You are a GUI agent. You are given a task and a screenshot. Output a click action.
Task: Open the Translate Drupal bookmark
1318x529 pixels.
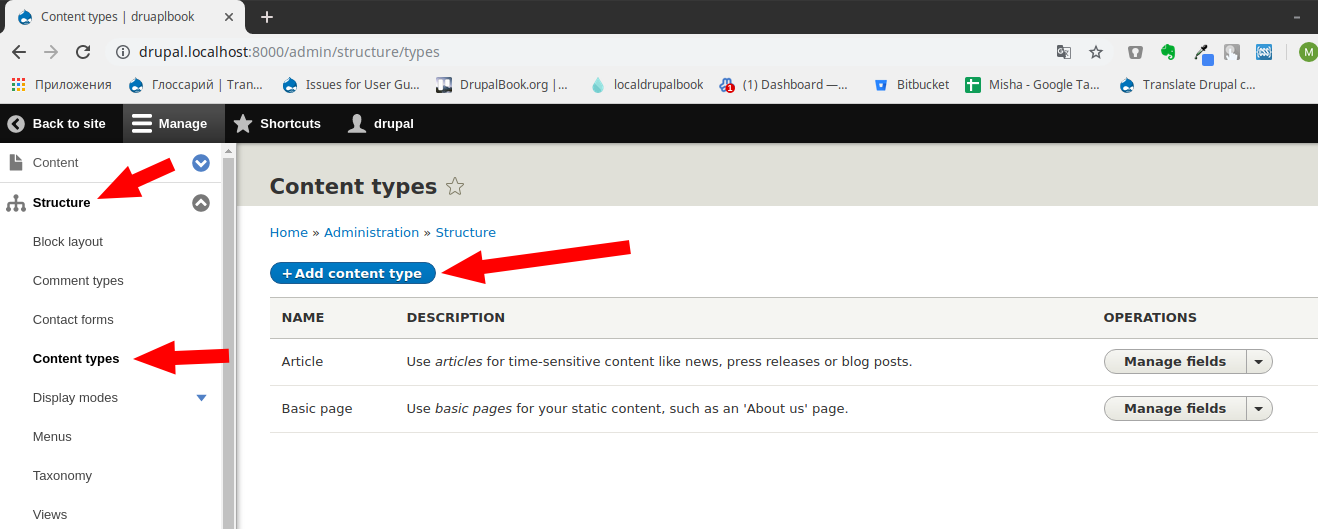[x=1188, y=85]
